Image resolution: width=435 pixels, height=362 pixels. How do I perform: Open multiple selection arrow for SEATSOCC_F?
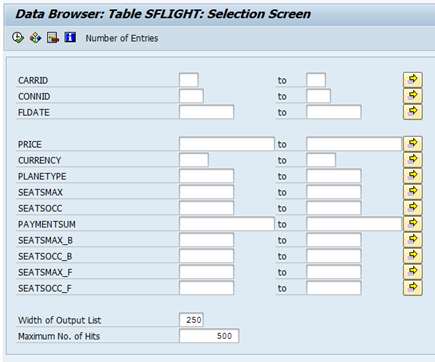[413, 288]
